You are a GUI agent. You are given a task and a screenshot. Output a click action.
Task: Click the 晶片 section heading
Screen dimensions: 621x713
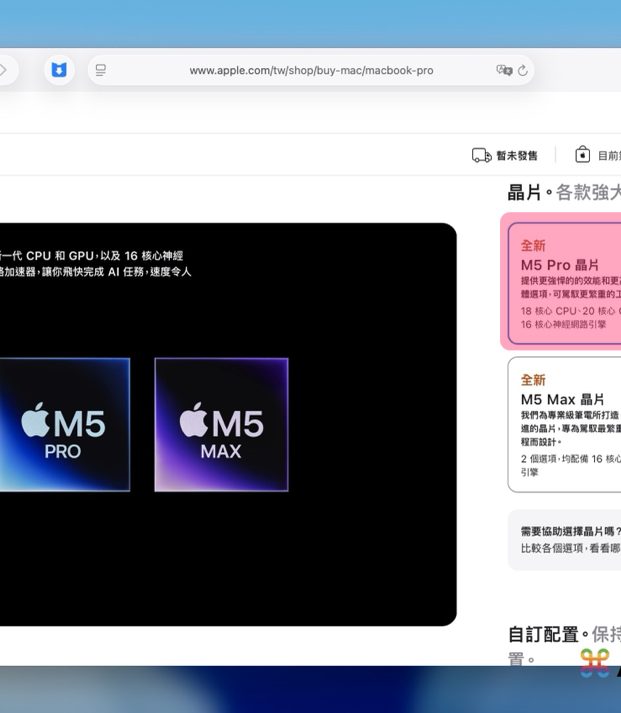pyautogui.click(x=526, y=192)
